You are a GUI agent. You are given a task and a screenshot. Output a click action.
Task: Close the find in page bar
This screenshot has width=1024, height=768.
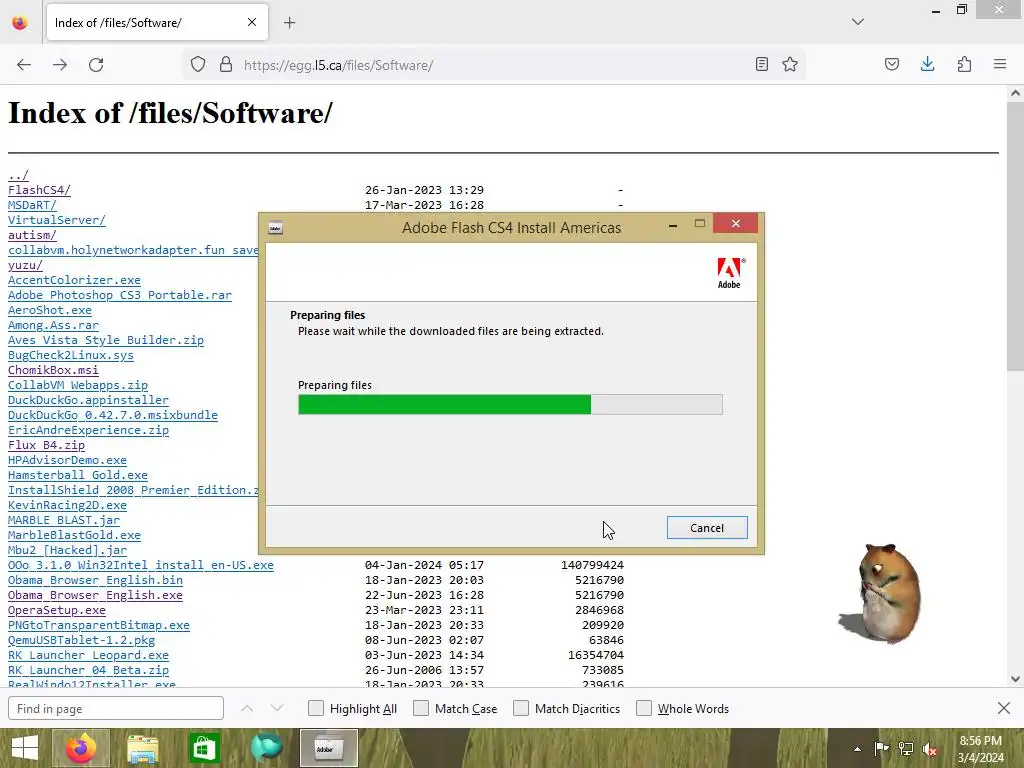[x=1004, y=708]
